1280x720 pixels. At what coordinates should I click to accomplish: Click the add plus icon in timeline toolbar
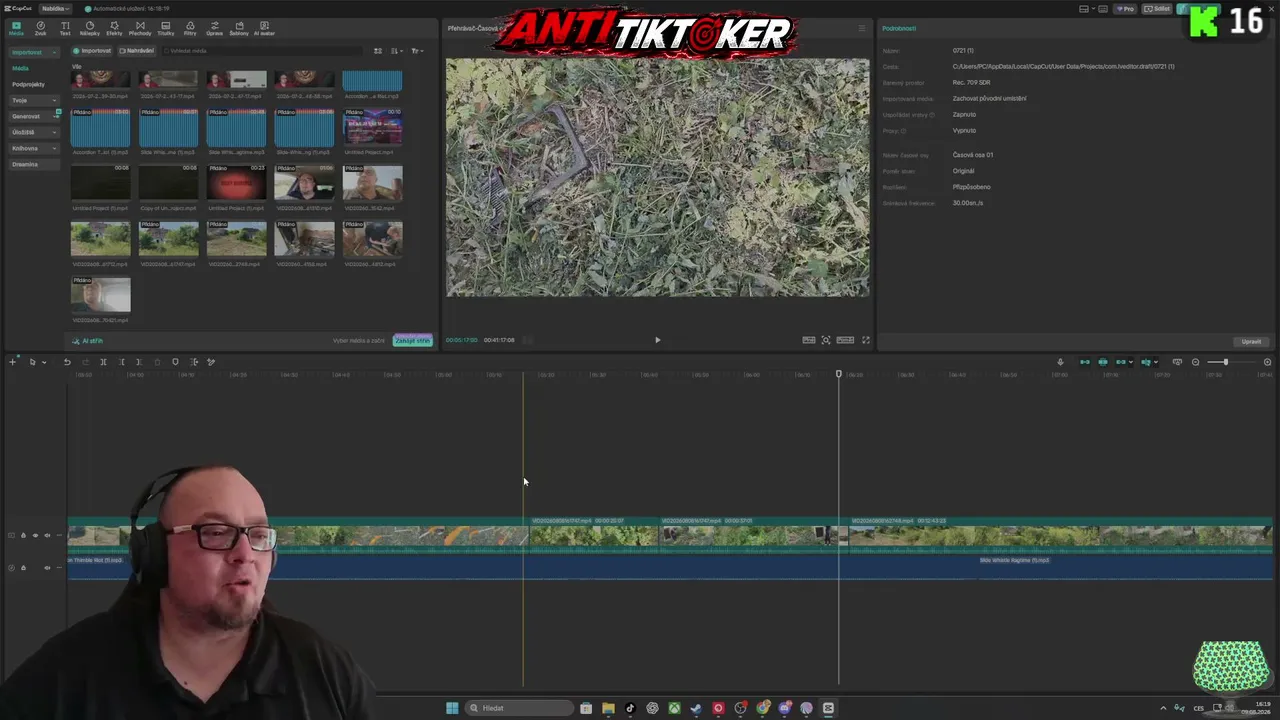click(12, 362)
